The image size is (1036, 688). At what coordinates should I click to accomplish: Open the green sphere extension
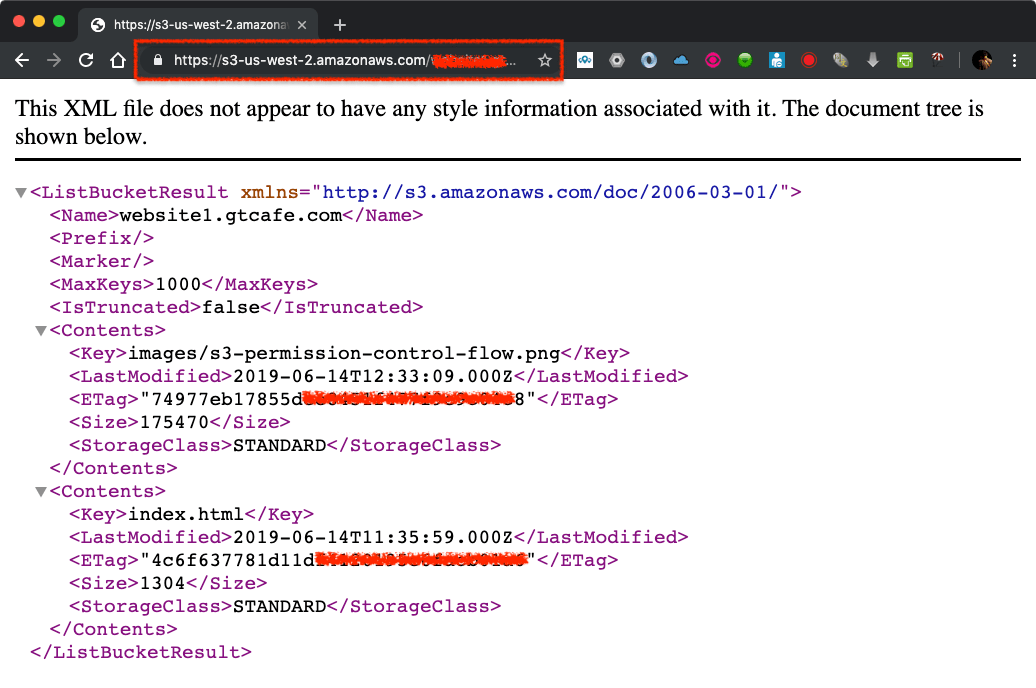pyautogui.click(x=745, y=60)
